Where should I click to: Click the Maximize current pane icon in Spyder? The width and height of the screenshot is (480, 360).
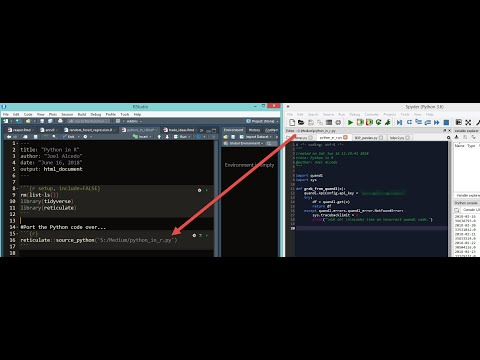click(459, 122)
